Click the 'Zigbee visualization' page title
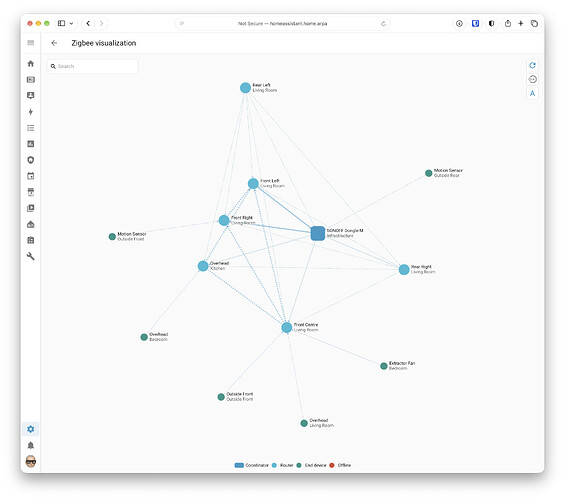The height and width of the screenshot is (500, 564). [104, 43]
